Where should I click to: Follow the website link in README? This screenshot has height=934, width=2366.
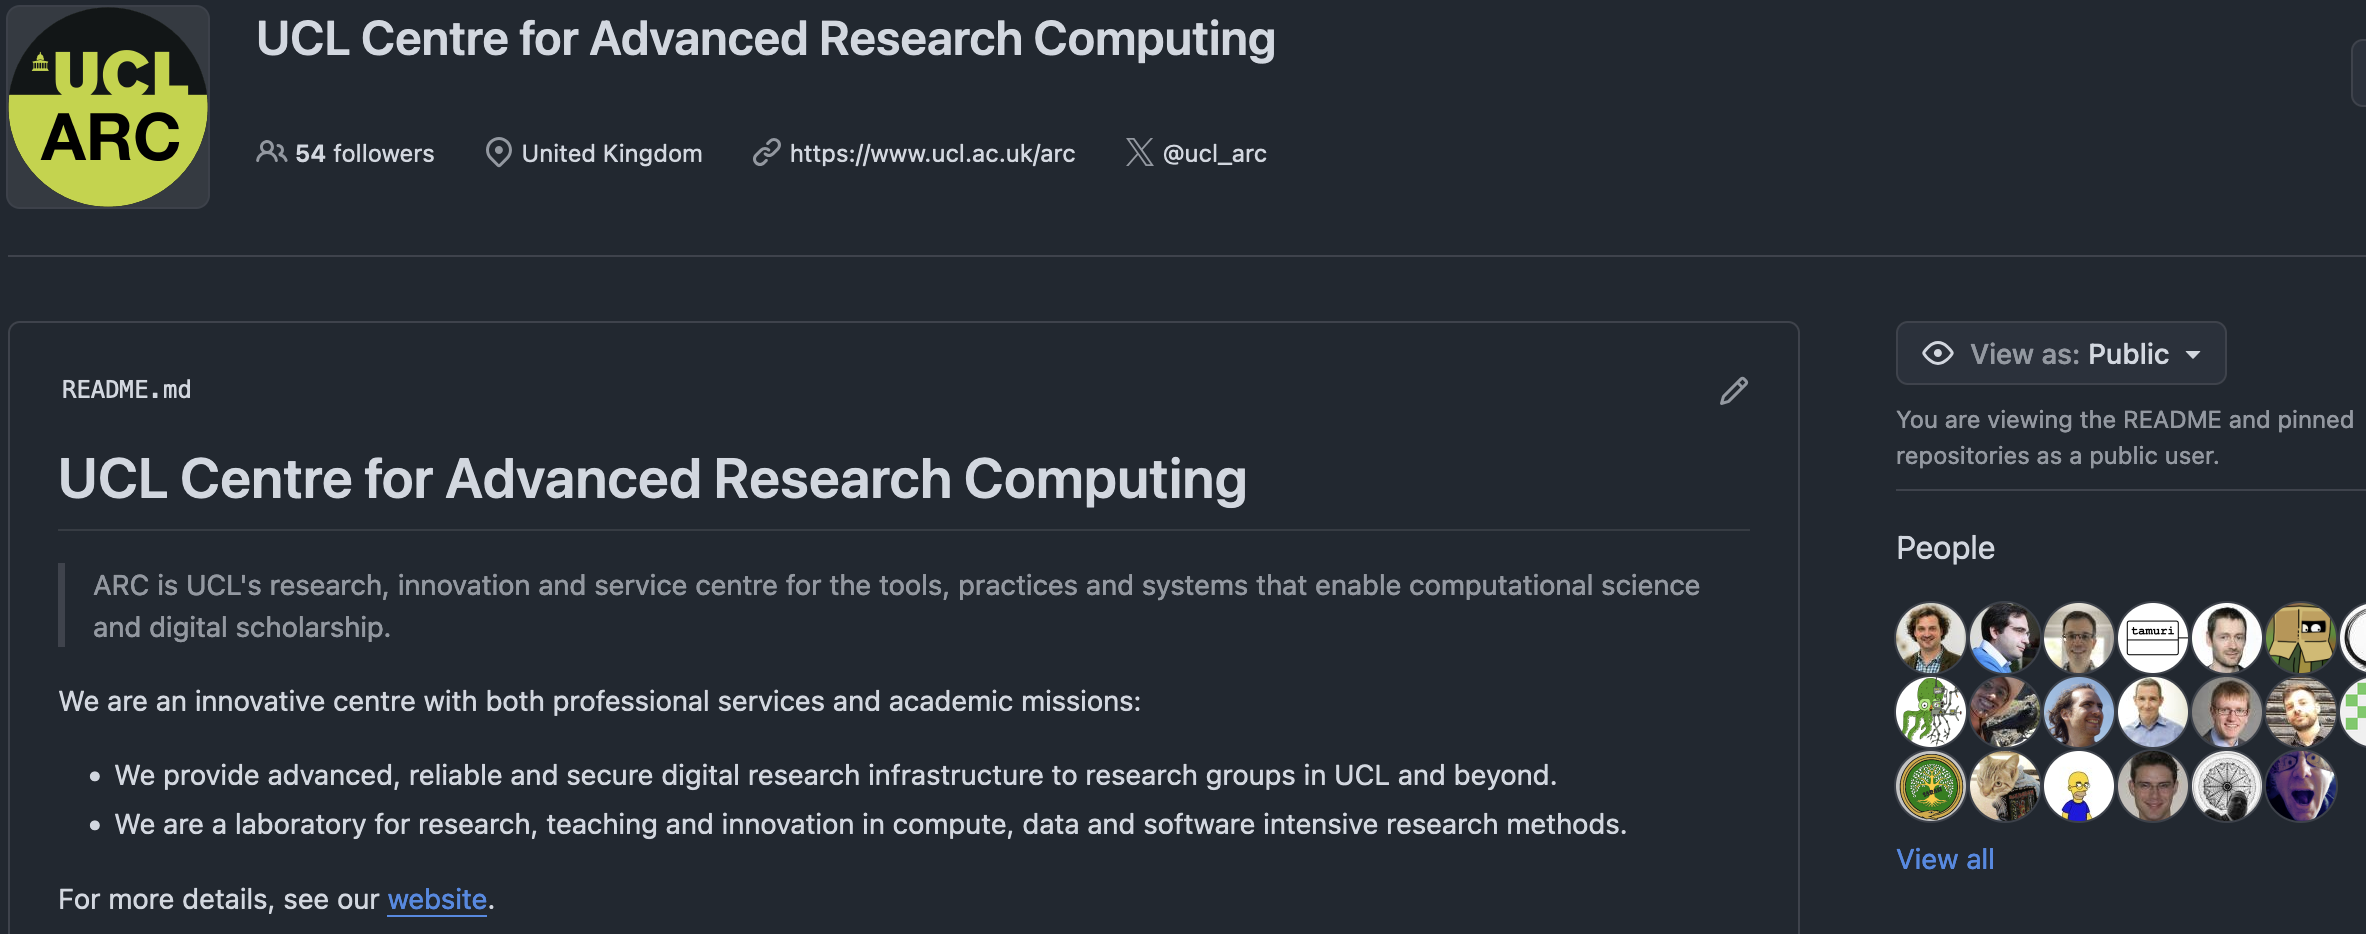[x=437, y=899]
